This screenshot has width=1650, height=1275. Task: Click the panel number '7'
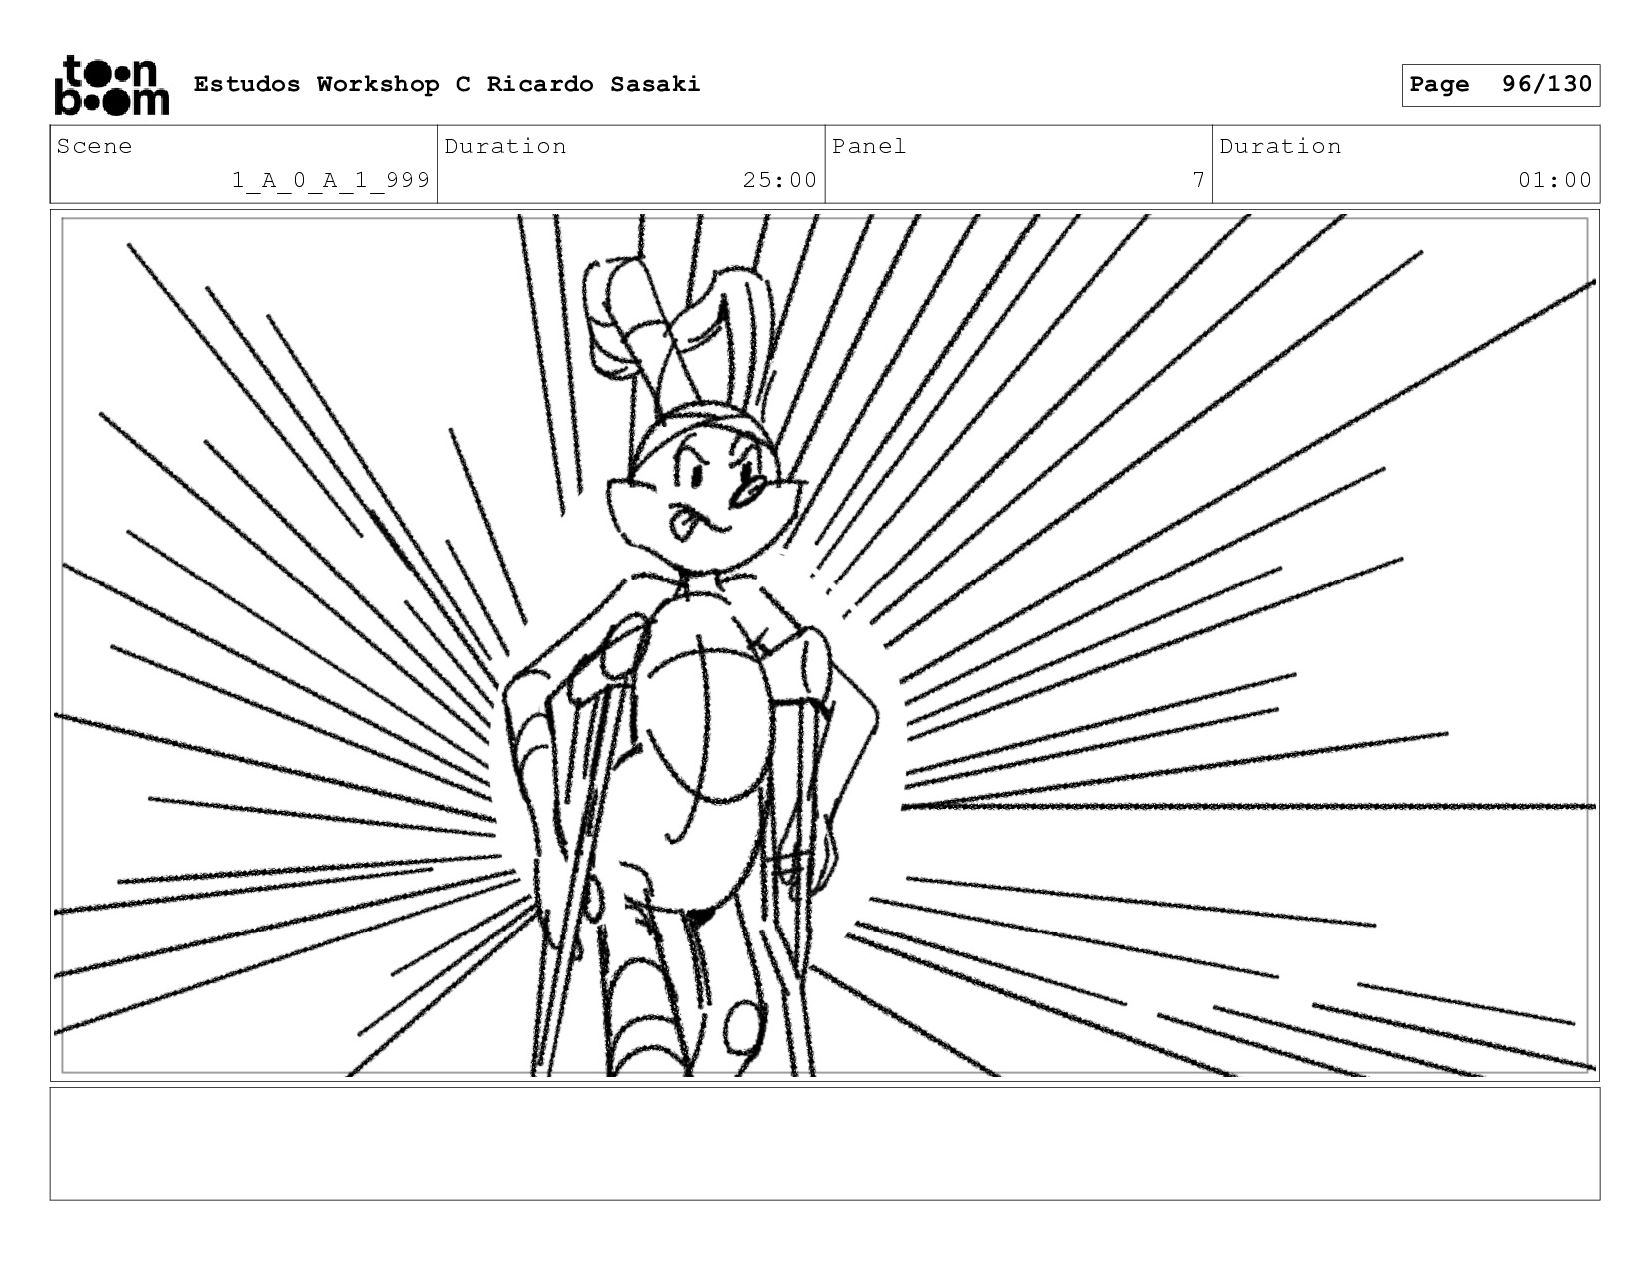pyautogui.click(x=1198, y=180)
